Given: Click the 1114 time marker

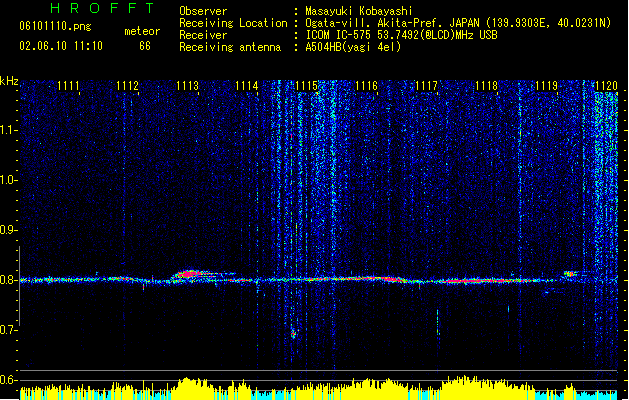Looking at the screenshot, I should point(247,85).
